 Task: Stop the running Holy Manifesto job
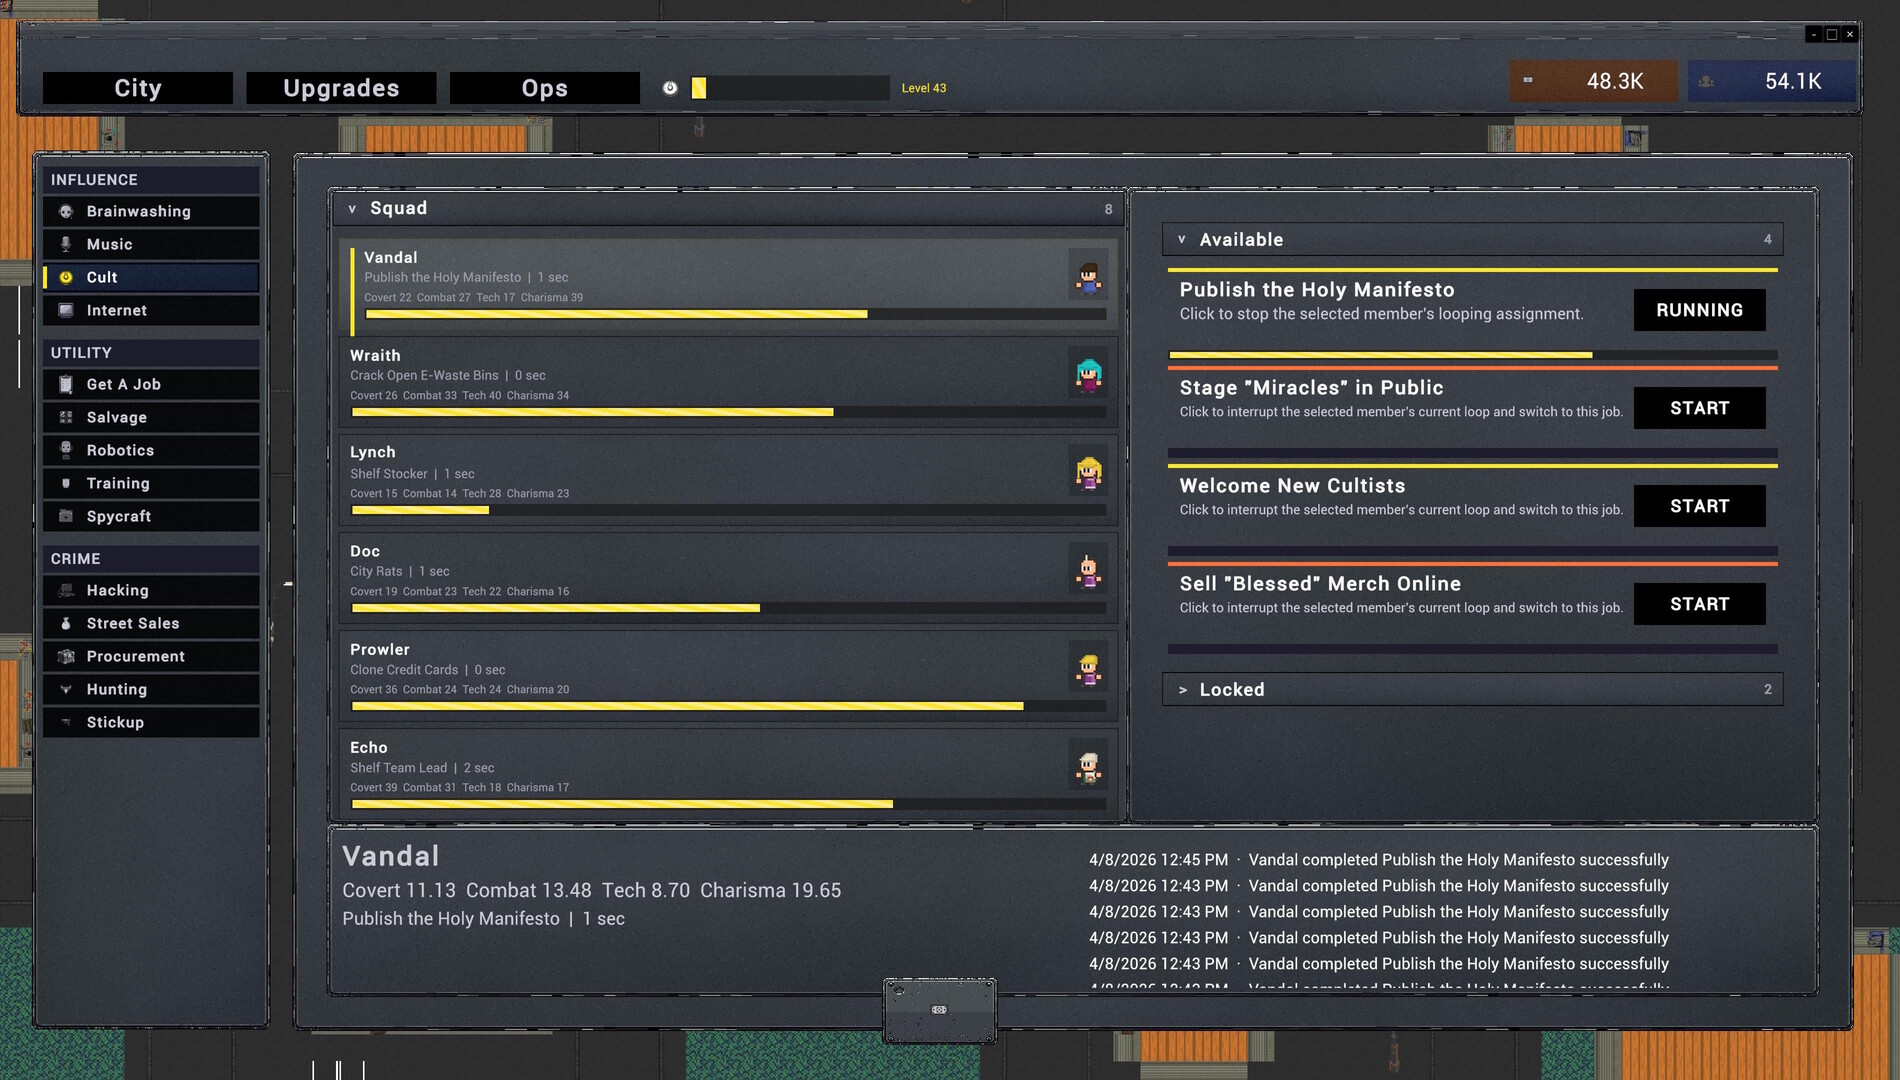[x=1698, y=310]
